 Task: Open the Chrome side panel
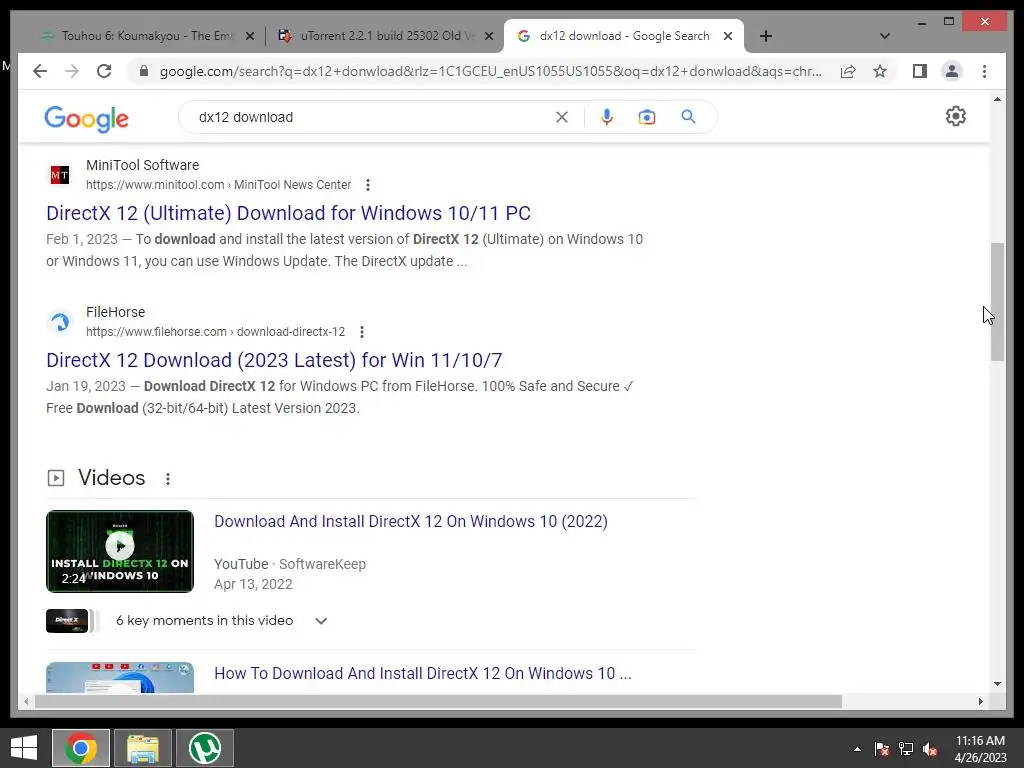click(920, 71)
